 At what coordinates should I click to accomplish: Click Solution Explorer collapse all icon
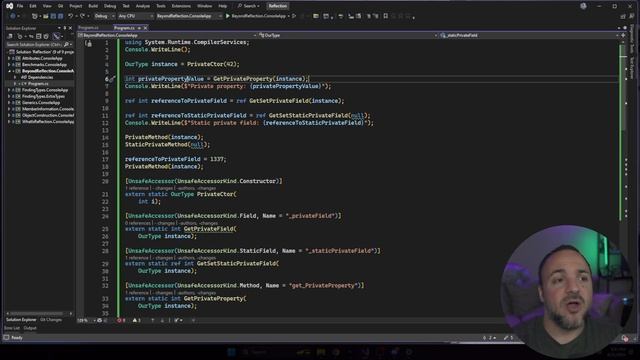click(38, 36)
